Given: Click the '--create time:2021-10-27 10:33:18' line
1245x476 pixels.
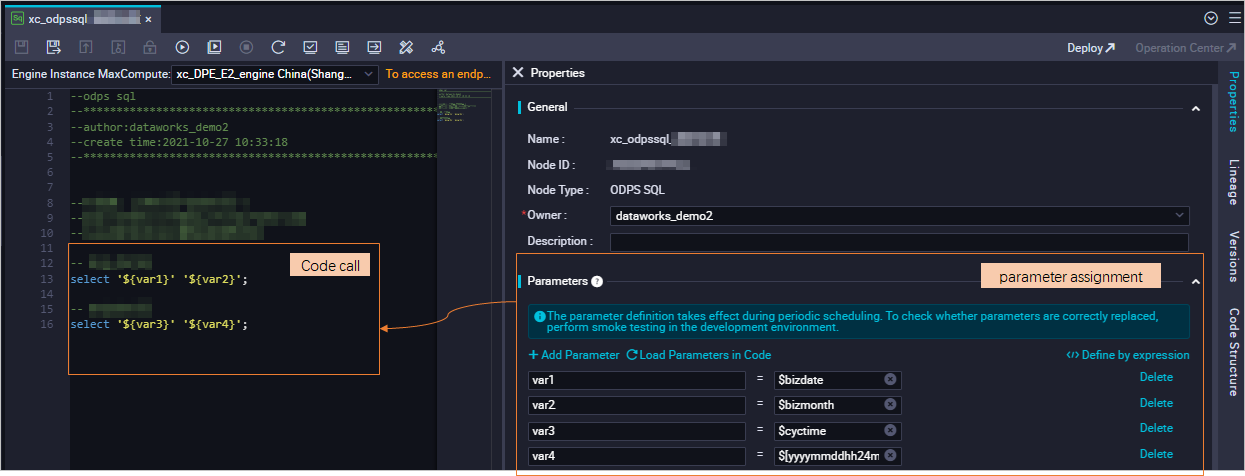Looking at the screenshot, I should click(x=179, y=142).
